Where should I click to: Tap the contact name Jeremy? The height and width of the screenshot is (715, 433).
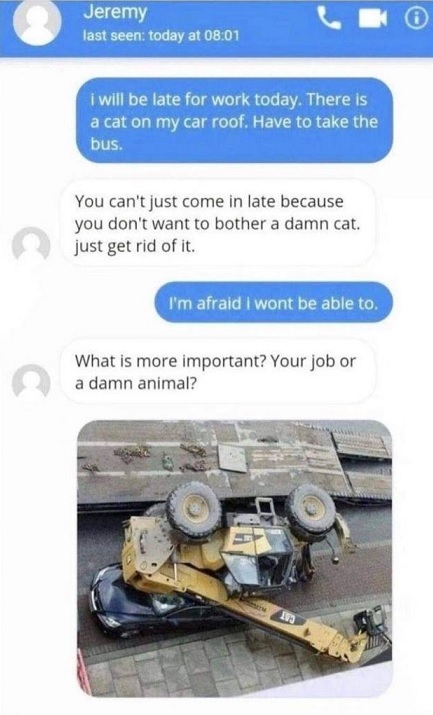tap(115, 12)
